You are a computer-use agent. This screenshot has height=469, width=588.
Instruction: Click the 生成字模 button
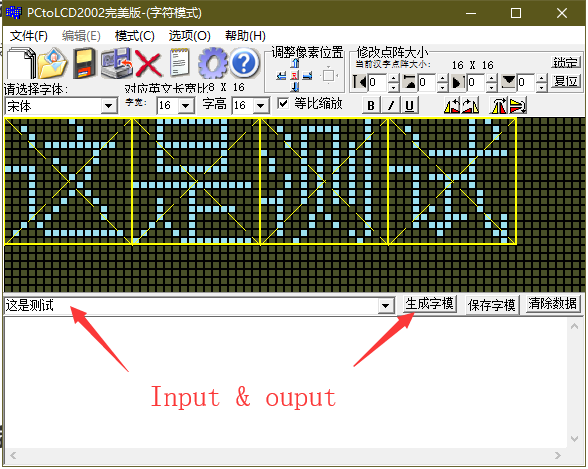click(429, 304)
